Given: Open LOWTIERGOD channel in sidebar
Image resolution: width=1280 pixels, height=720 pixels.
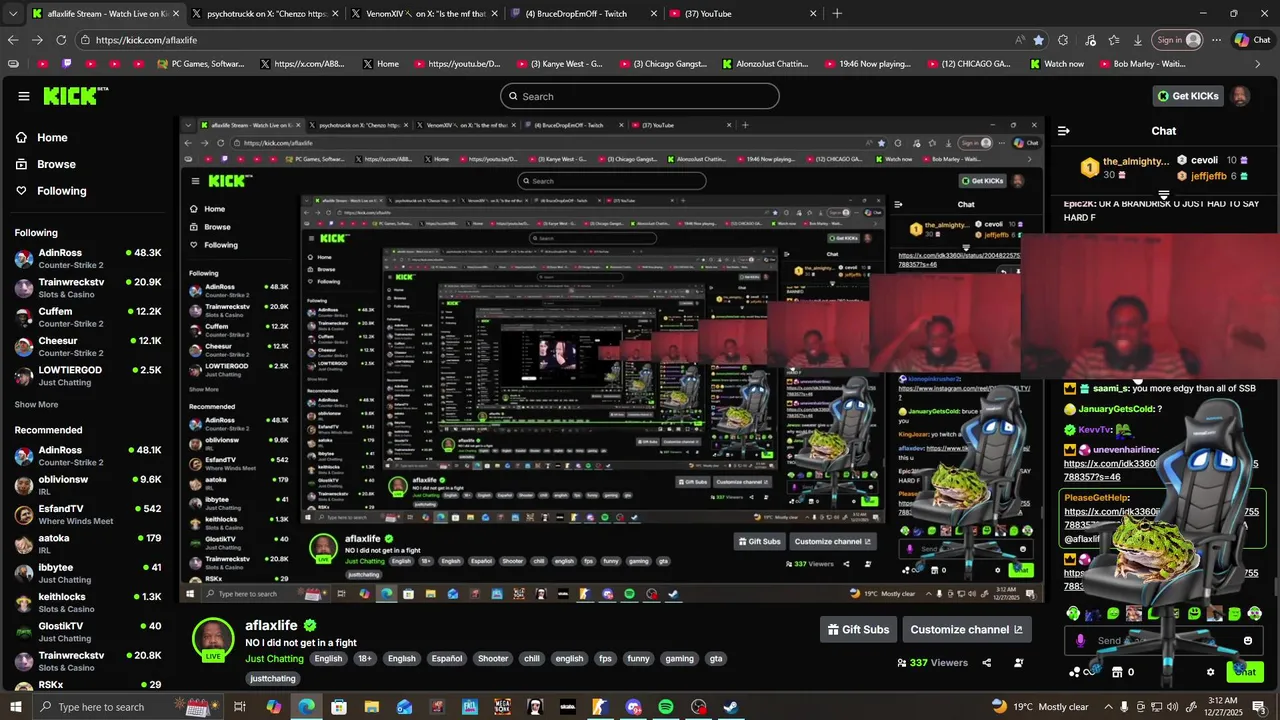Looking at the screenshot, I should click(88, 375).
